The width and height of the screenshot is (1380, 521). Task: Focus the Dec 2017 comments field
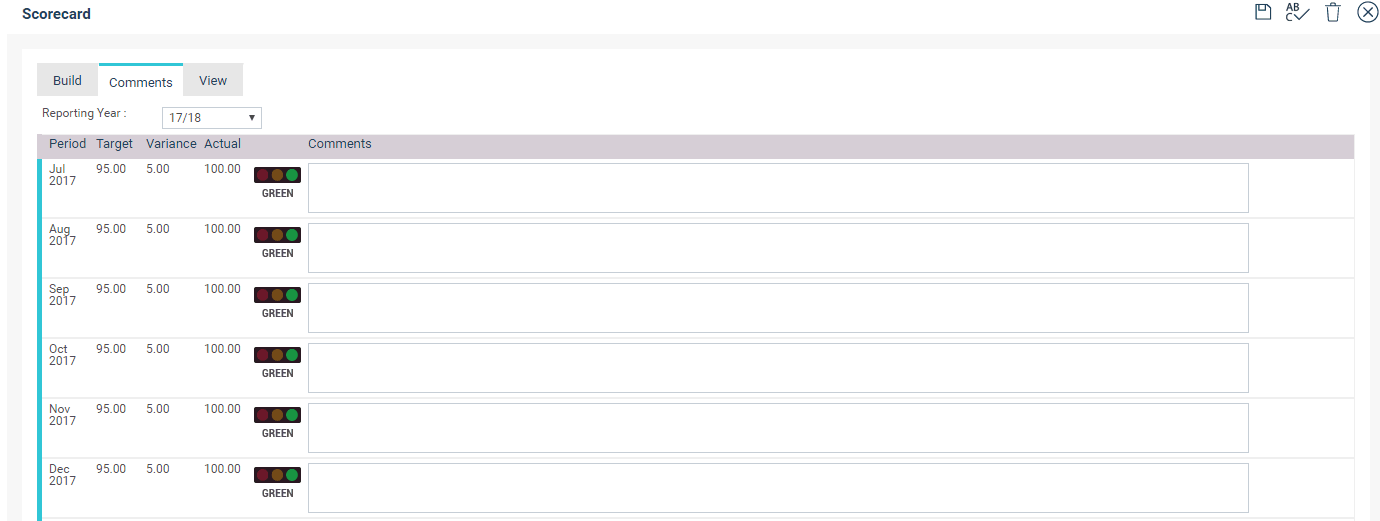pos(778,488)
